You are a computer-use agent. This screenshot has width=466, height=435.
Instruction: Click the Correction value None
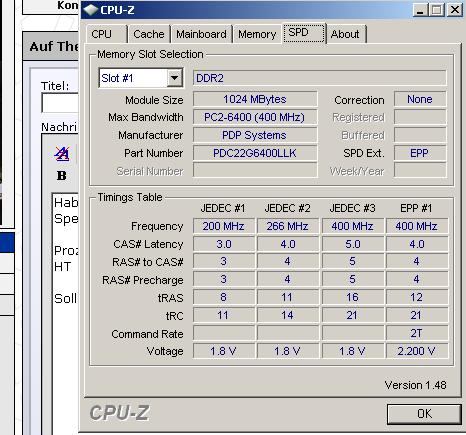click(420, 99)
